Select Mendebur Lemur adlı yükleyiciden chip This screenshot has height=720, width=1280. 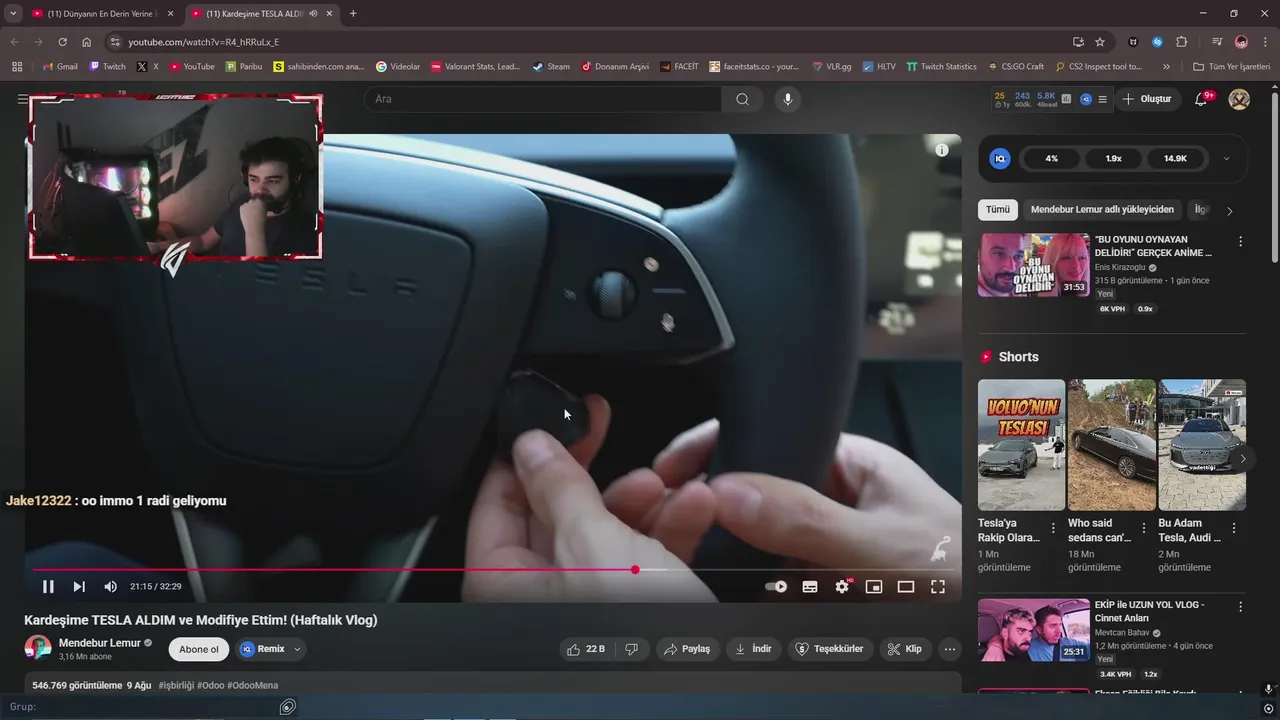click(1102, 210)
